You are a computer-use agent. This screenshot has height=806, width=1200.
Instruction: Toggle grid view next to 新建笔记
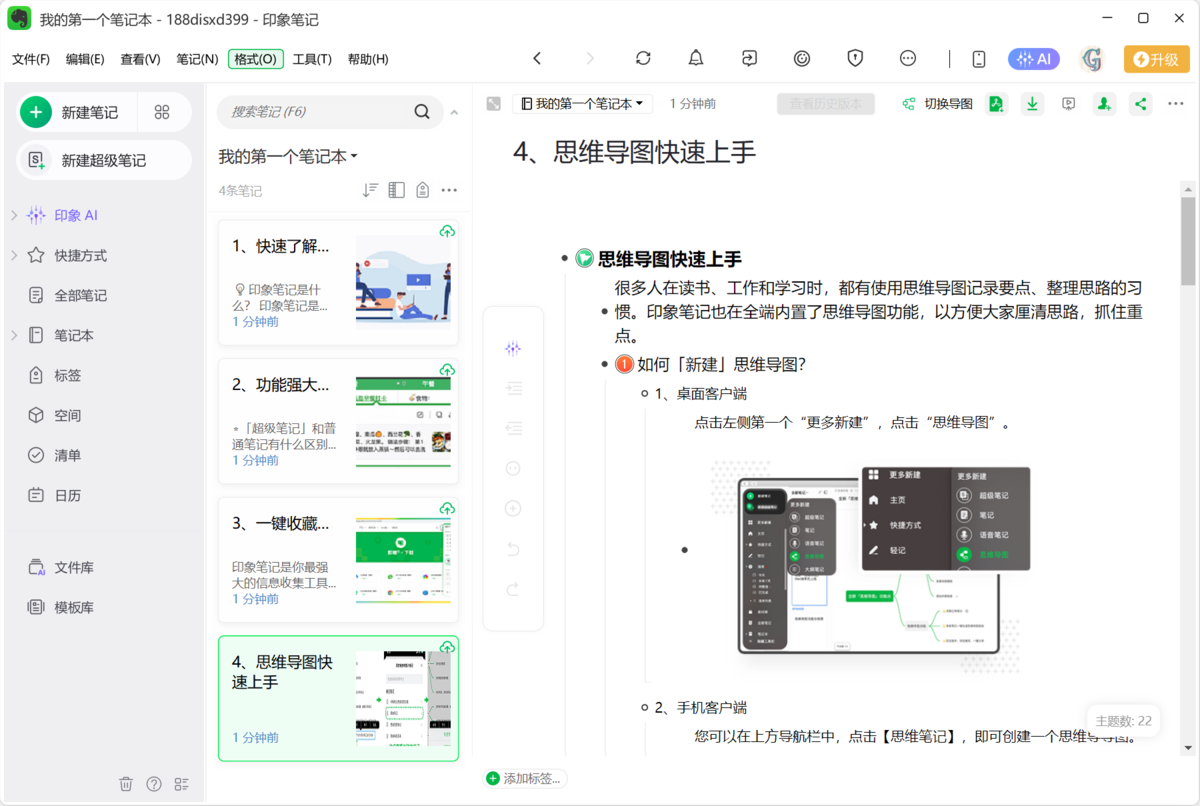tap(160, 112)
